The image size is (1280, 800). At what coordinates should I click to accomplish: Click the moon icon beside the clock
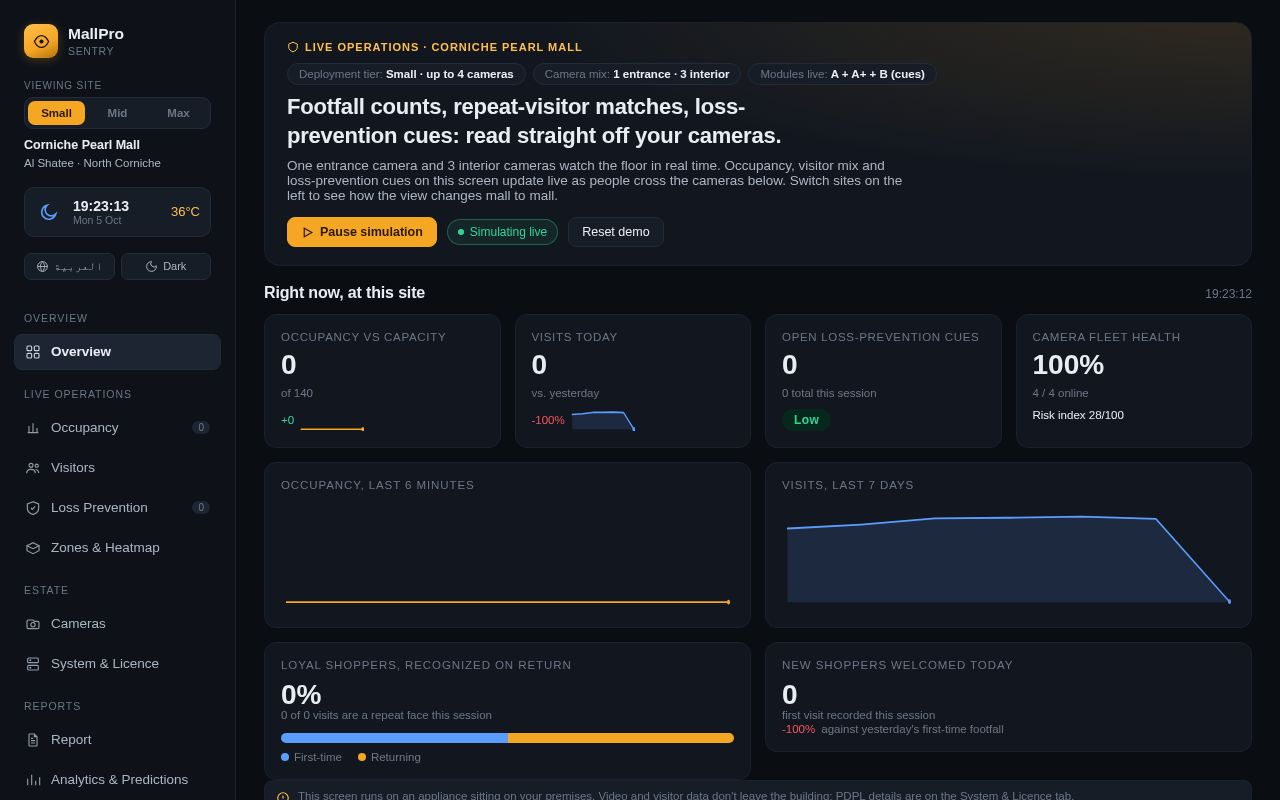coord(49,212)
